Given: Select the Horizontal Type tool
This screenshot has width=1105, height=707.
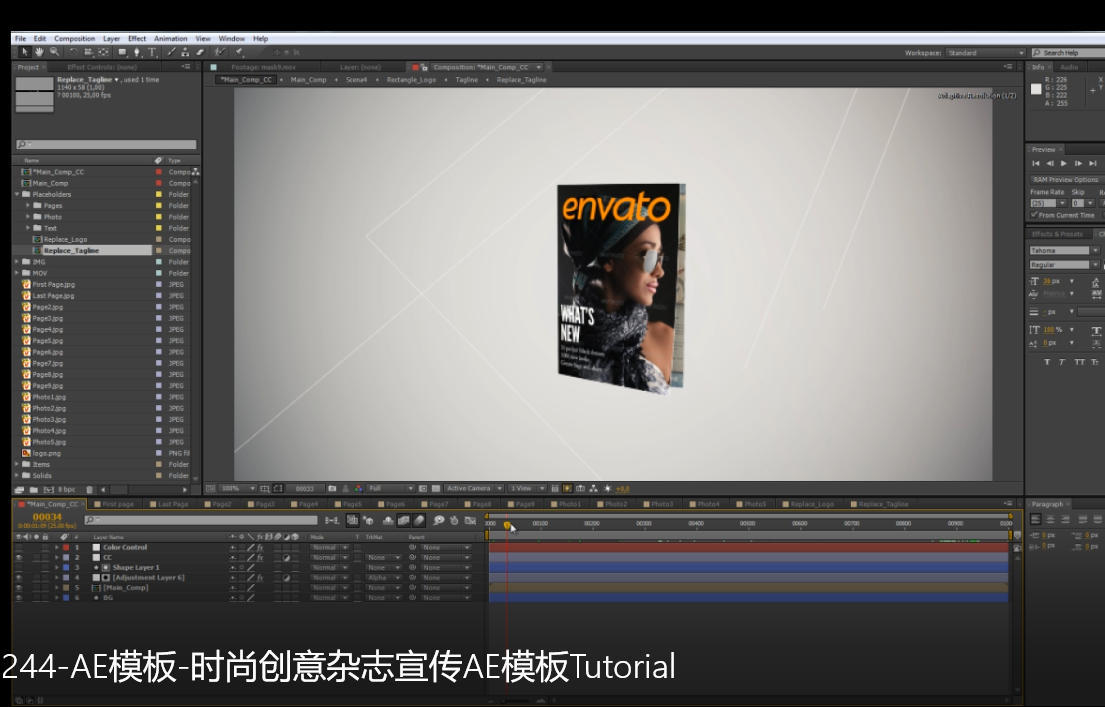Looking at the screenshot, I should (152, 52).
